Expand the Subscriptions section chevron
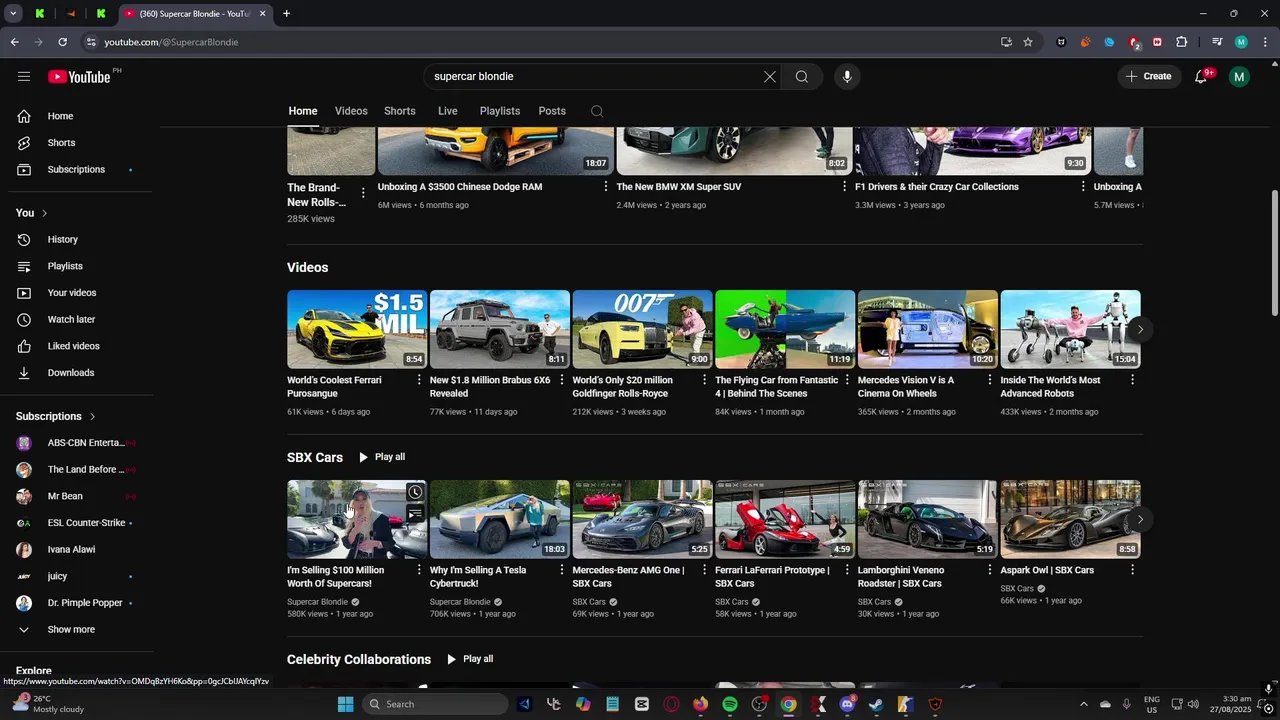Screen dimensions: 1280x720 92,416
